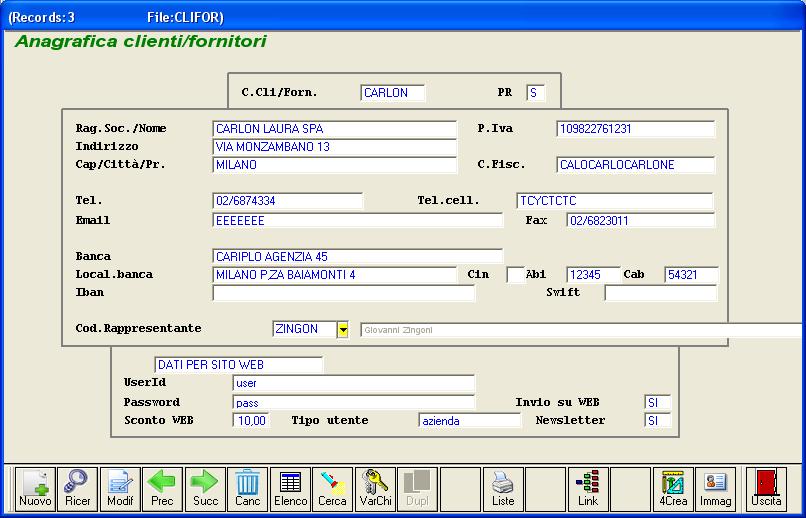Image resolution: width=806 pixels, height=518 pixels.
Task: Click the Tel. field 02/6874334
Action: click(x=288, y=201)
